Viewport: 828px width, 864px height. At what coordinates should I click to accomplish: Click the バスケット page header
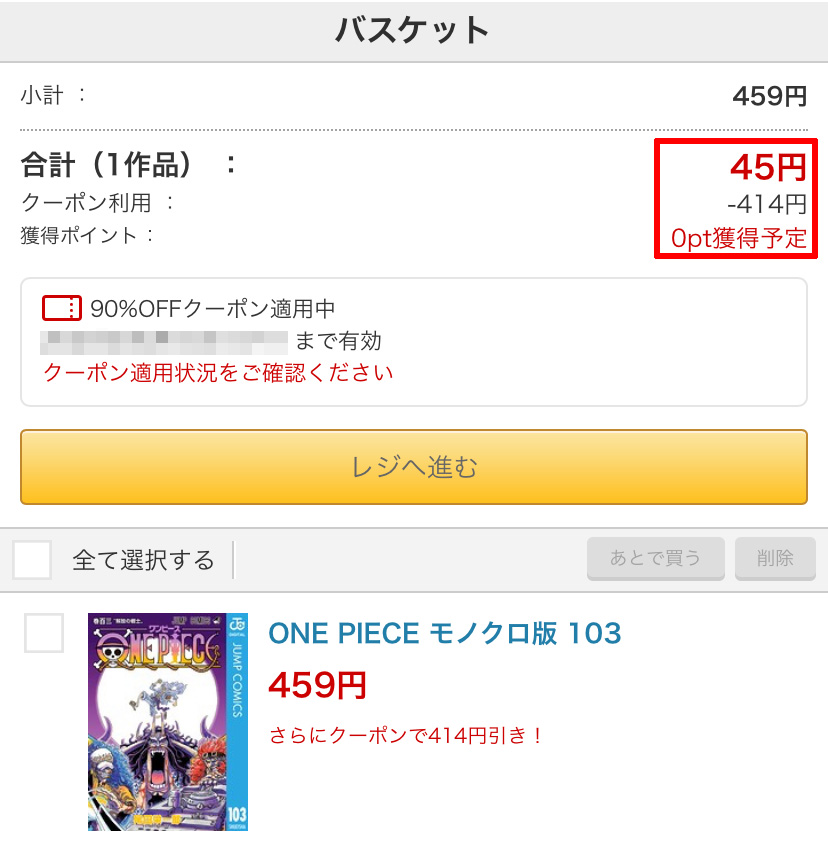point(413,30)
